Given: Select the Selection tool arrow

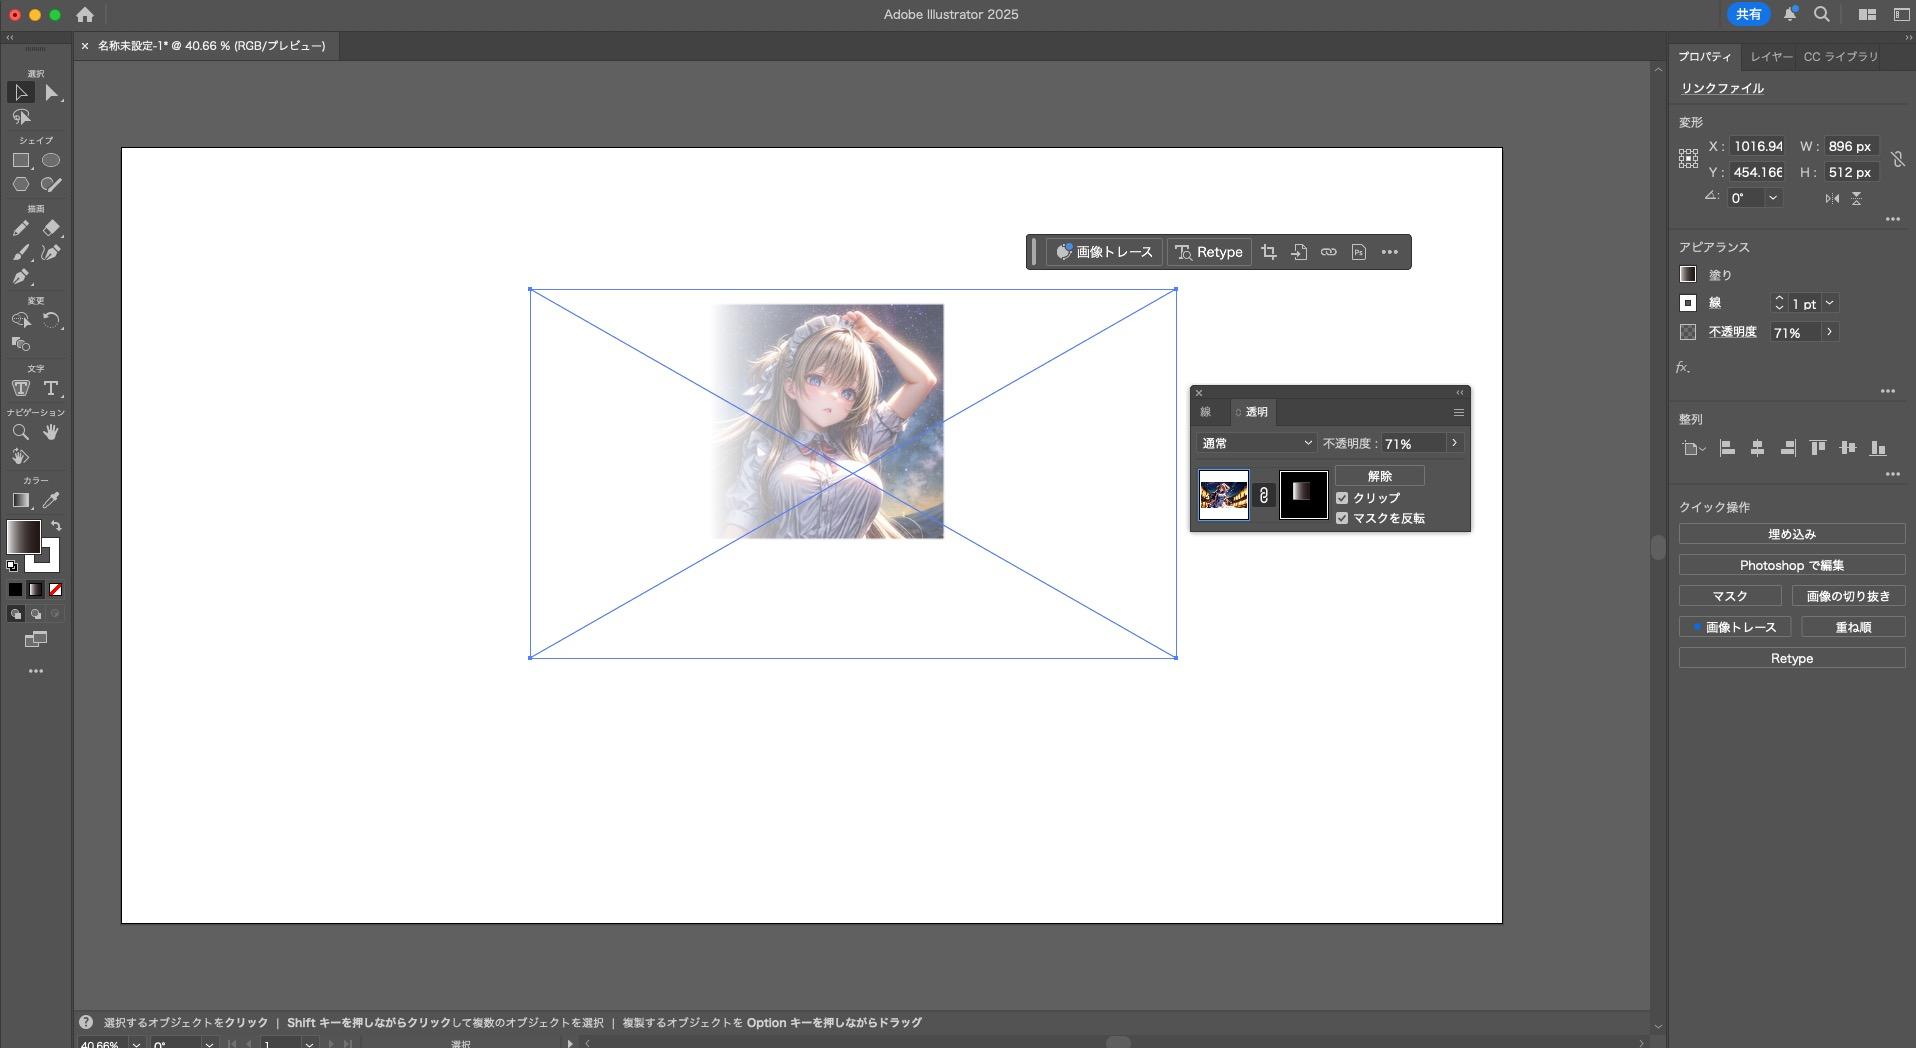Looking at the screenshot, I should [21, 93].
